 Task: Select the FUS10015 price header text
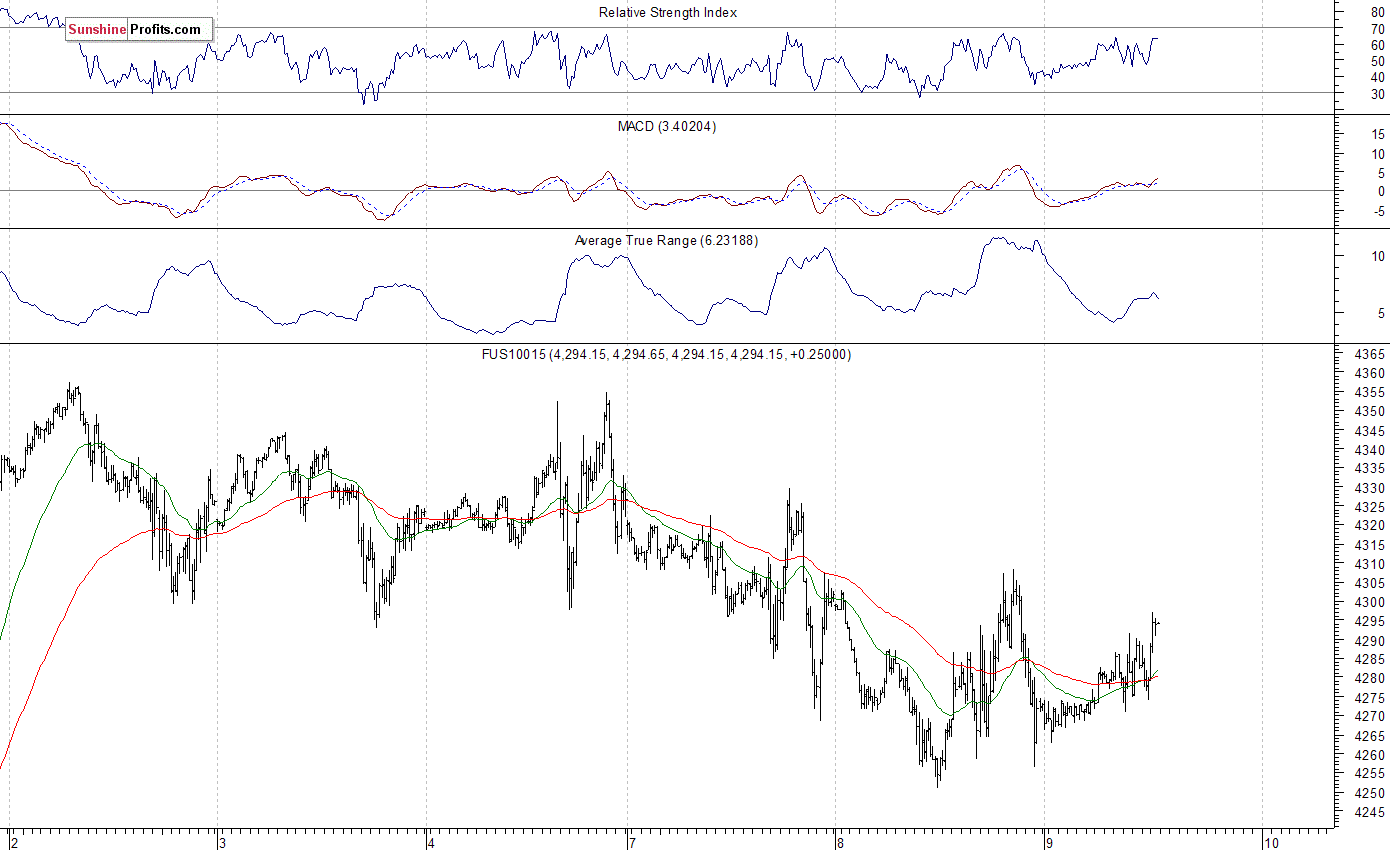coord(667,354)
